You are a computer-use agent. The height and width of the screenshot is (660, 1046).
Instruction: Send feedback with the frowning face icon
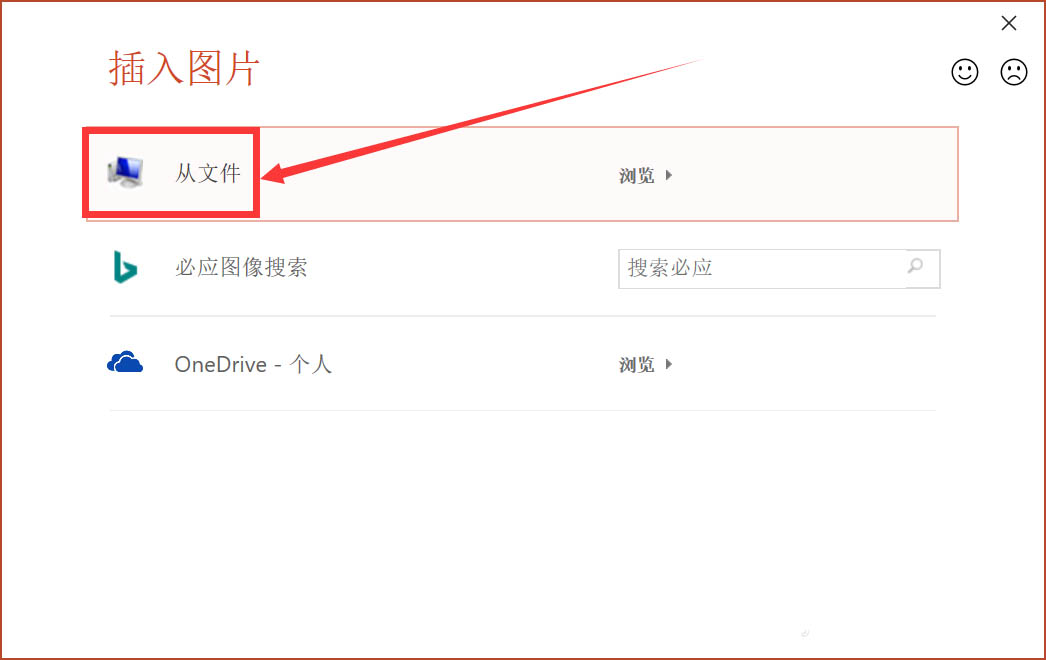click(1013, 72)
